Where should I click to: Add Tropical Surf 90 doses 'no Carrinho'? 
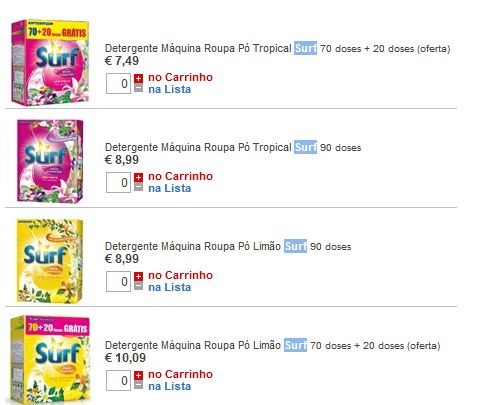click(180, 176)
